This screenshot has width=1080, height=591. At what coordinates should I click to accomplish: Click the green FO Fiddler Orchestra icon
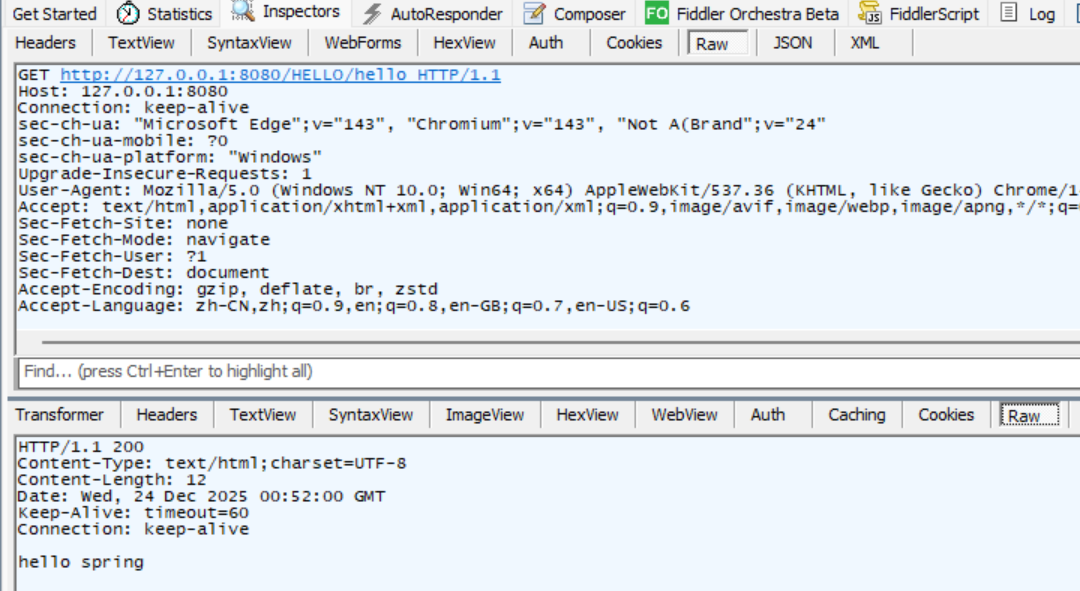[657, 13]
